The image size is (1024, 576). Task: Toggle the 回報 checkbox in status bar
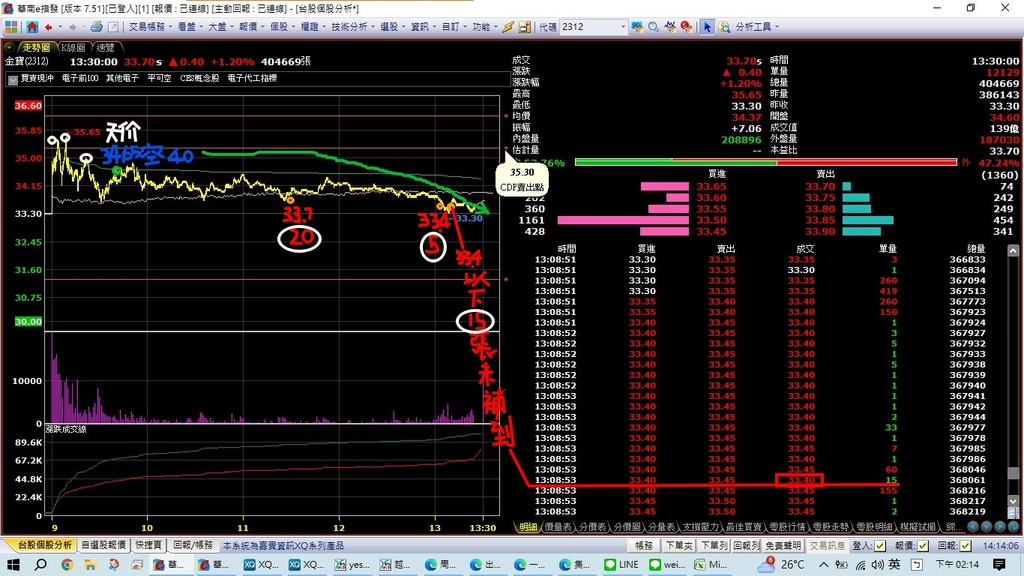click(x=965, y=546)
